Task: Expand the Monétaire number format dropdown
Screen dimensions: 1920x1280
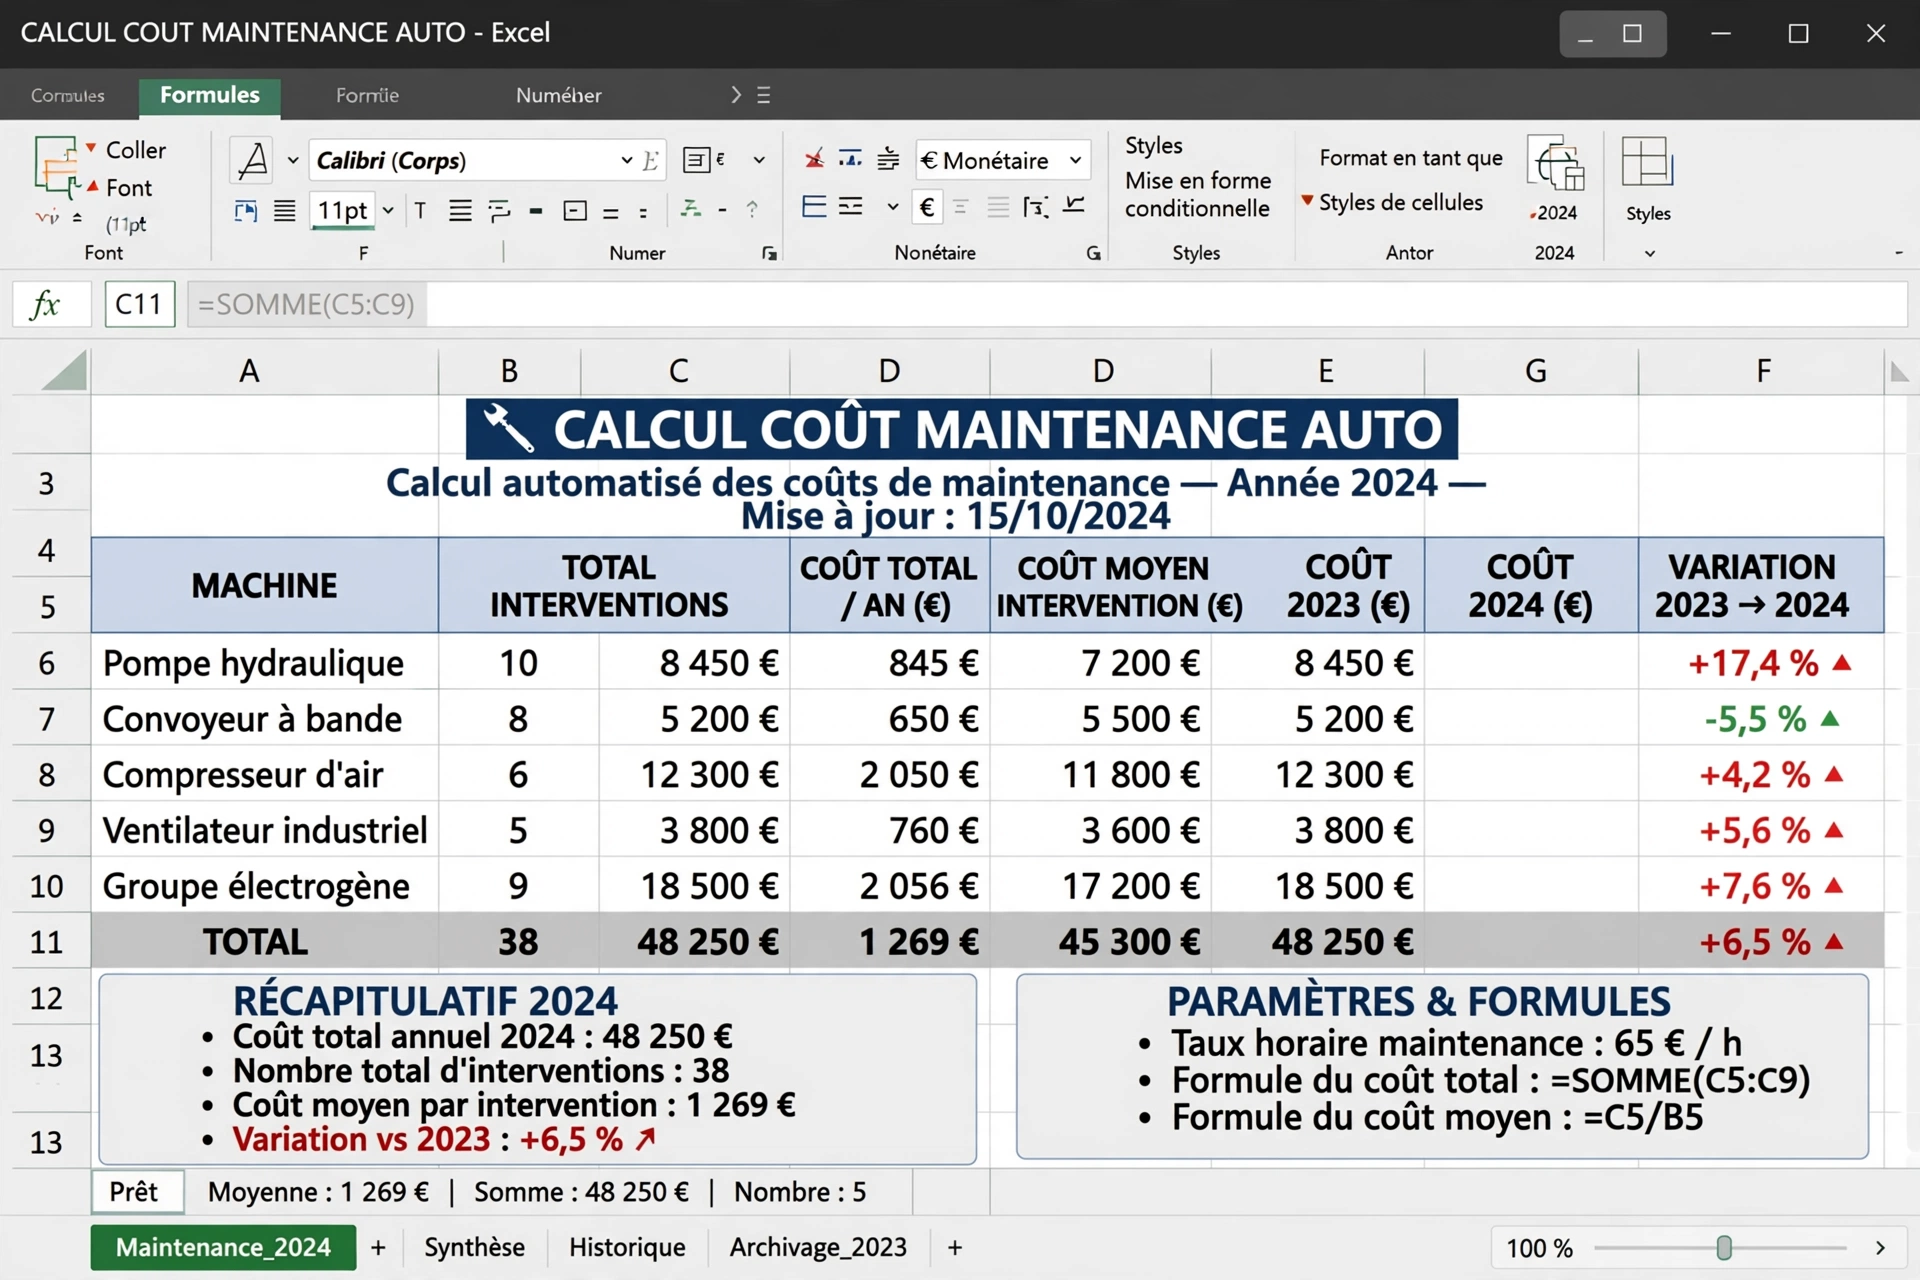Action: [x=1076, y=160]
